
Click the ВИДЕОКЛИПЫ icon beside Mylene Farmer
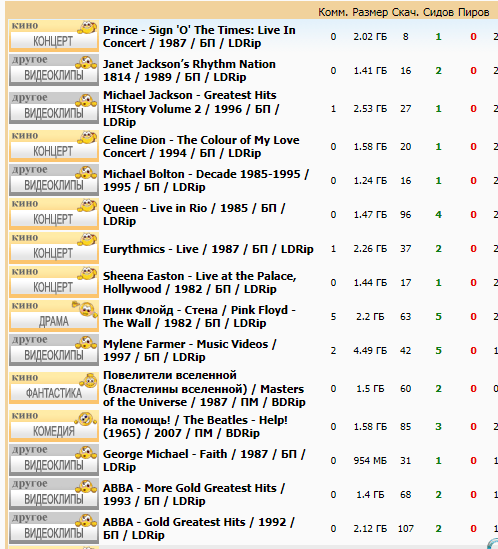coord(54,350)
